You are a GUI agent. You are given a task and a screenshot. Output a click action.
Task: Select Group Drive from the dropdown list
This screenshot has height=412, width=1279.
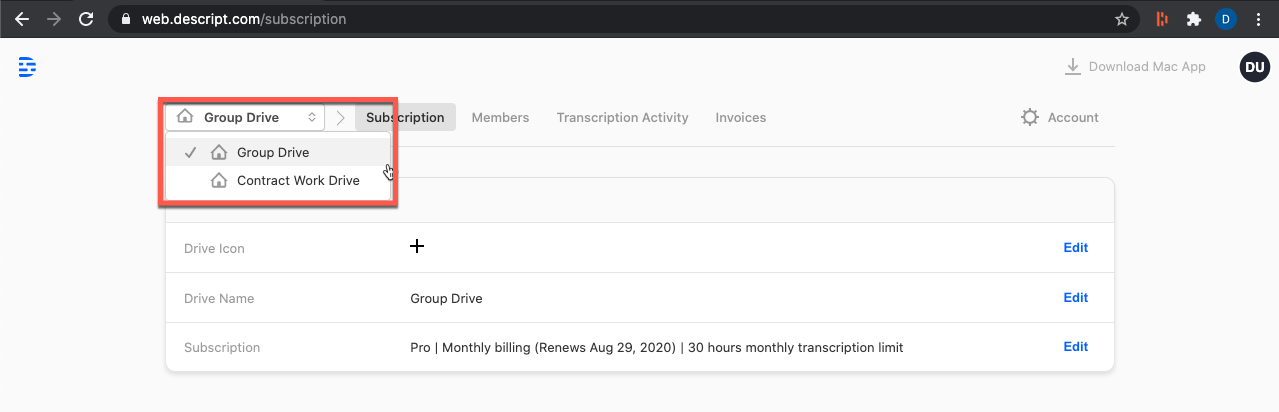[277, 152]
